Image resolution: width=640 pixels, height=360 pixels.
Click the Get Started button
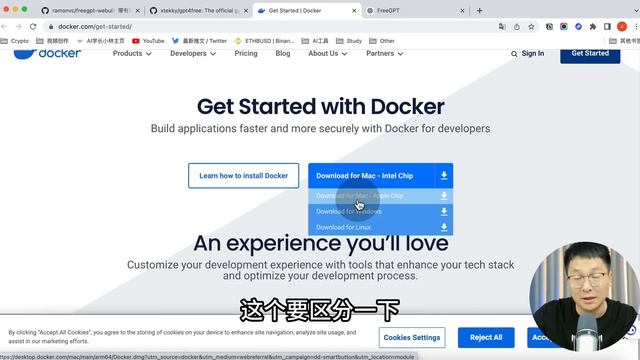[590, 55]
